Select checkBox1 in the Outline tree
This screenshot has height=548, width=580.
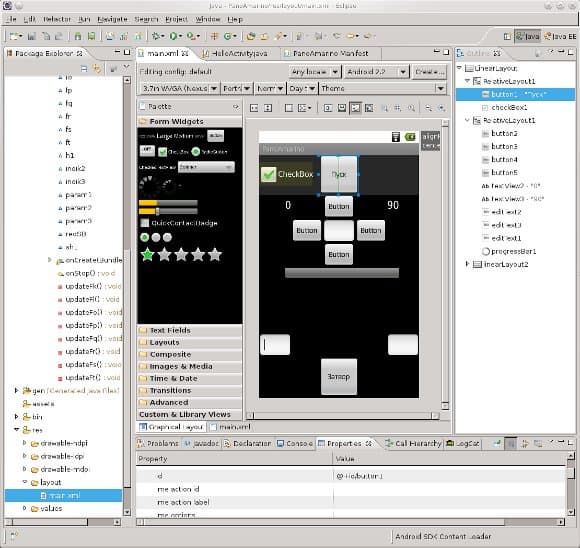coord(509,107)
